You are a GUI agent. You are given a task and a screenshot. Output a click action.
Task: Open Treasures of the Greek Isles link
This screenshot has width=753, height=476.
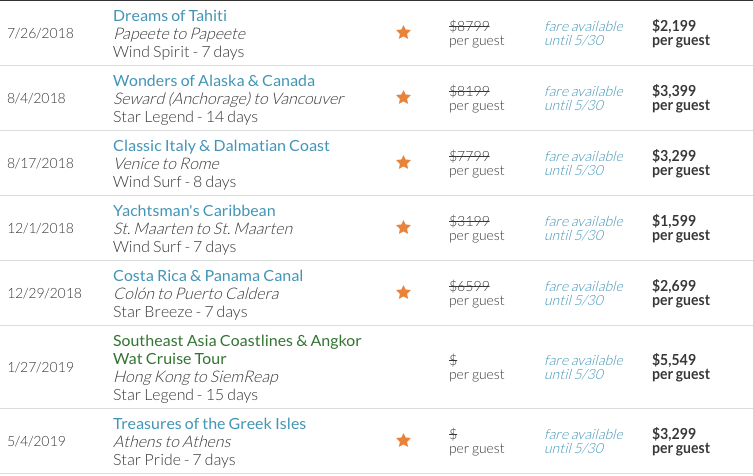tap(209, 423)
